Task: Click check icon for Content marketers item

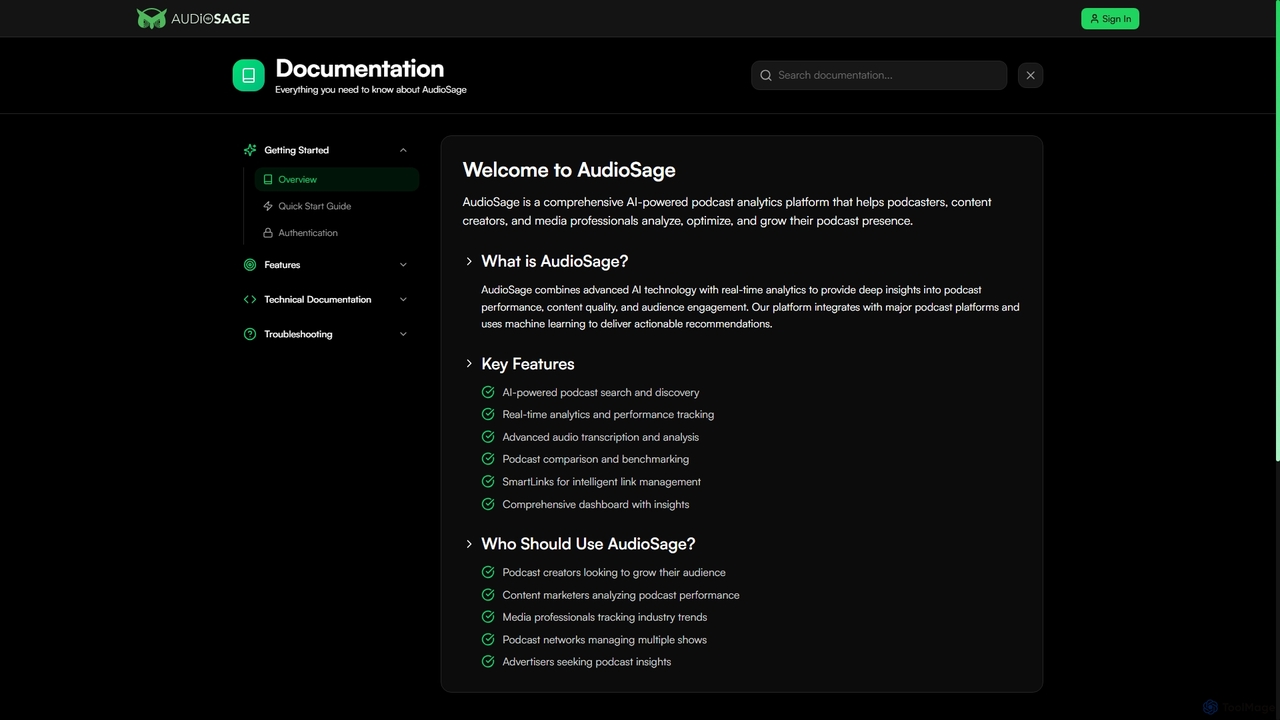Action: pyautogui.click(x=488, y=594)
